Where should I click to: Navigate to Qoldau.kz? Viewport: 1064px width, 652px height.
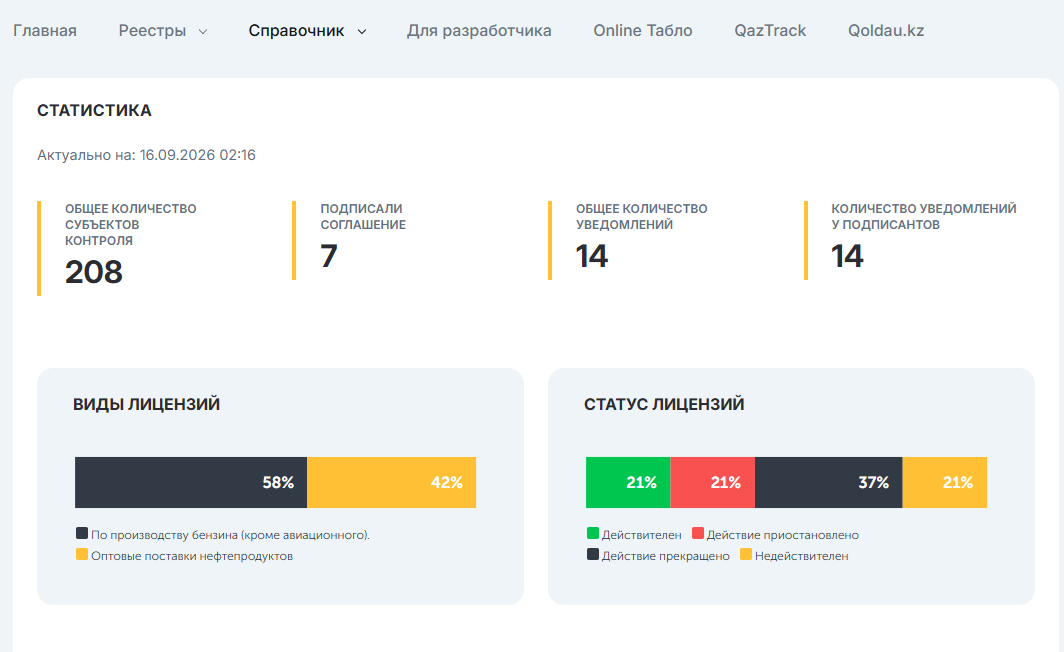tap(886, 31)
